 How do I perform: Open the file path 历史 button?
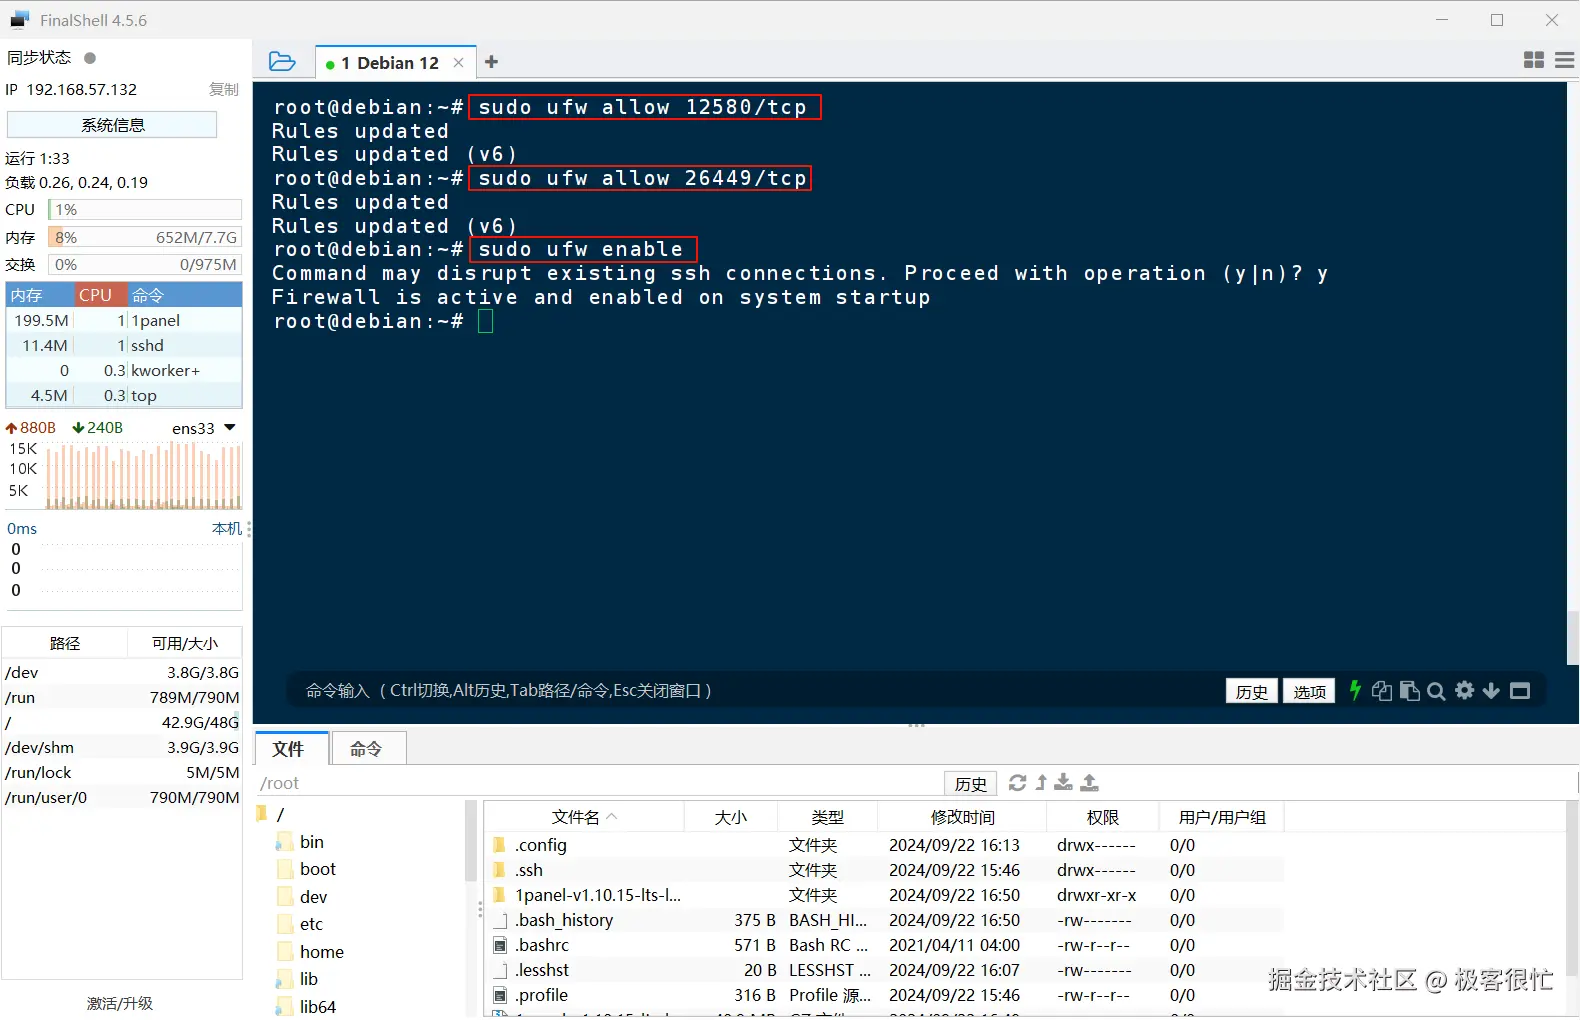[x=971, y=783]
